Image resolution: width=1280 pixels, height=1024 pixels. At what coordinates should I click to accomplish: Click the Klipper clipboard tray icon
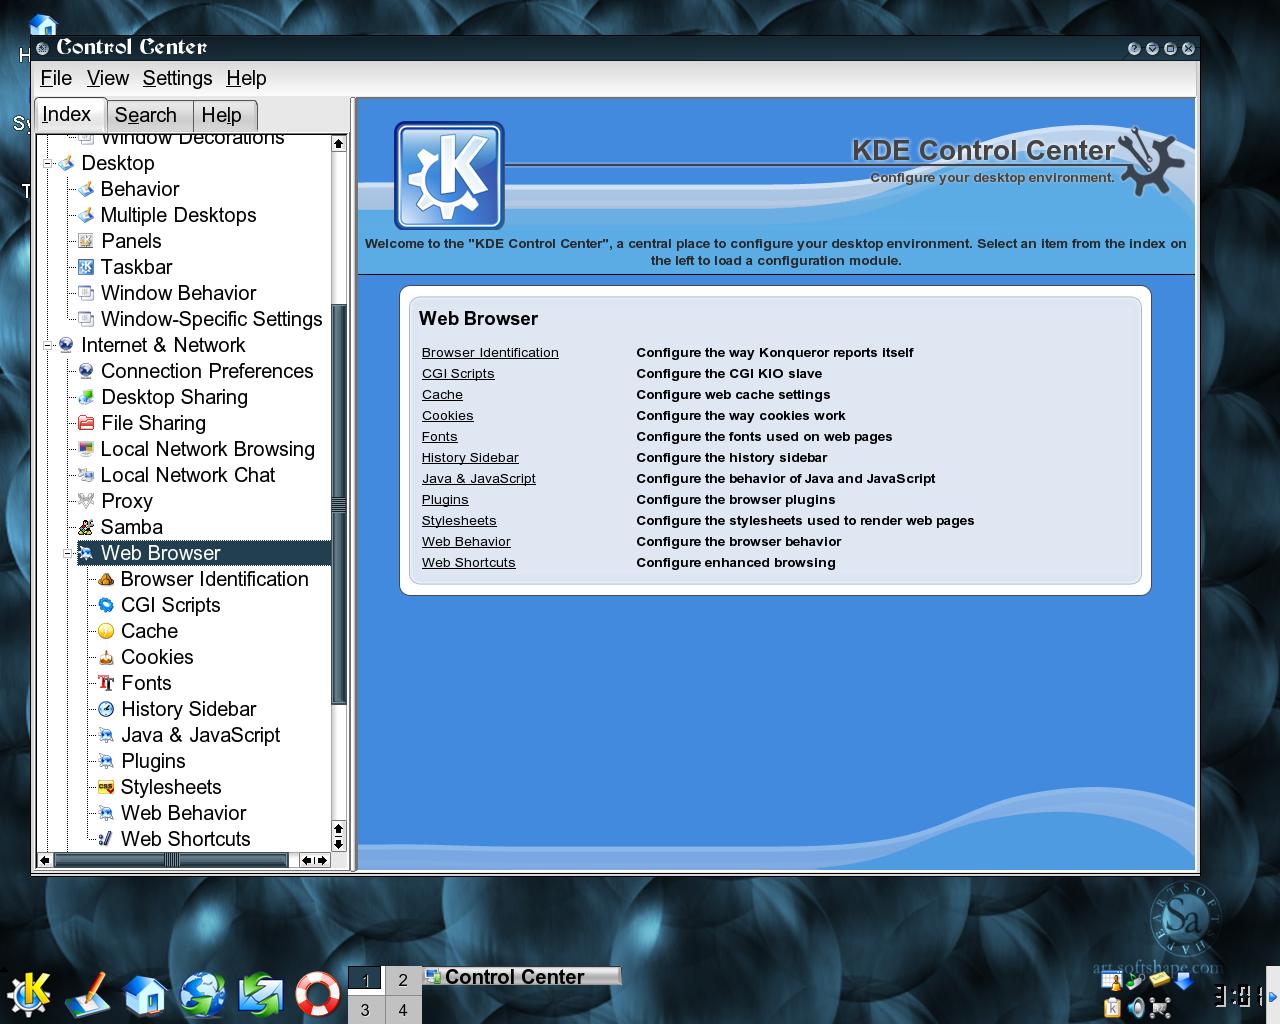coord(1111,1007)
